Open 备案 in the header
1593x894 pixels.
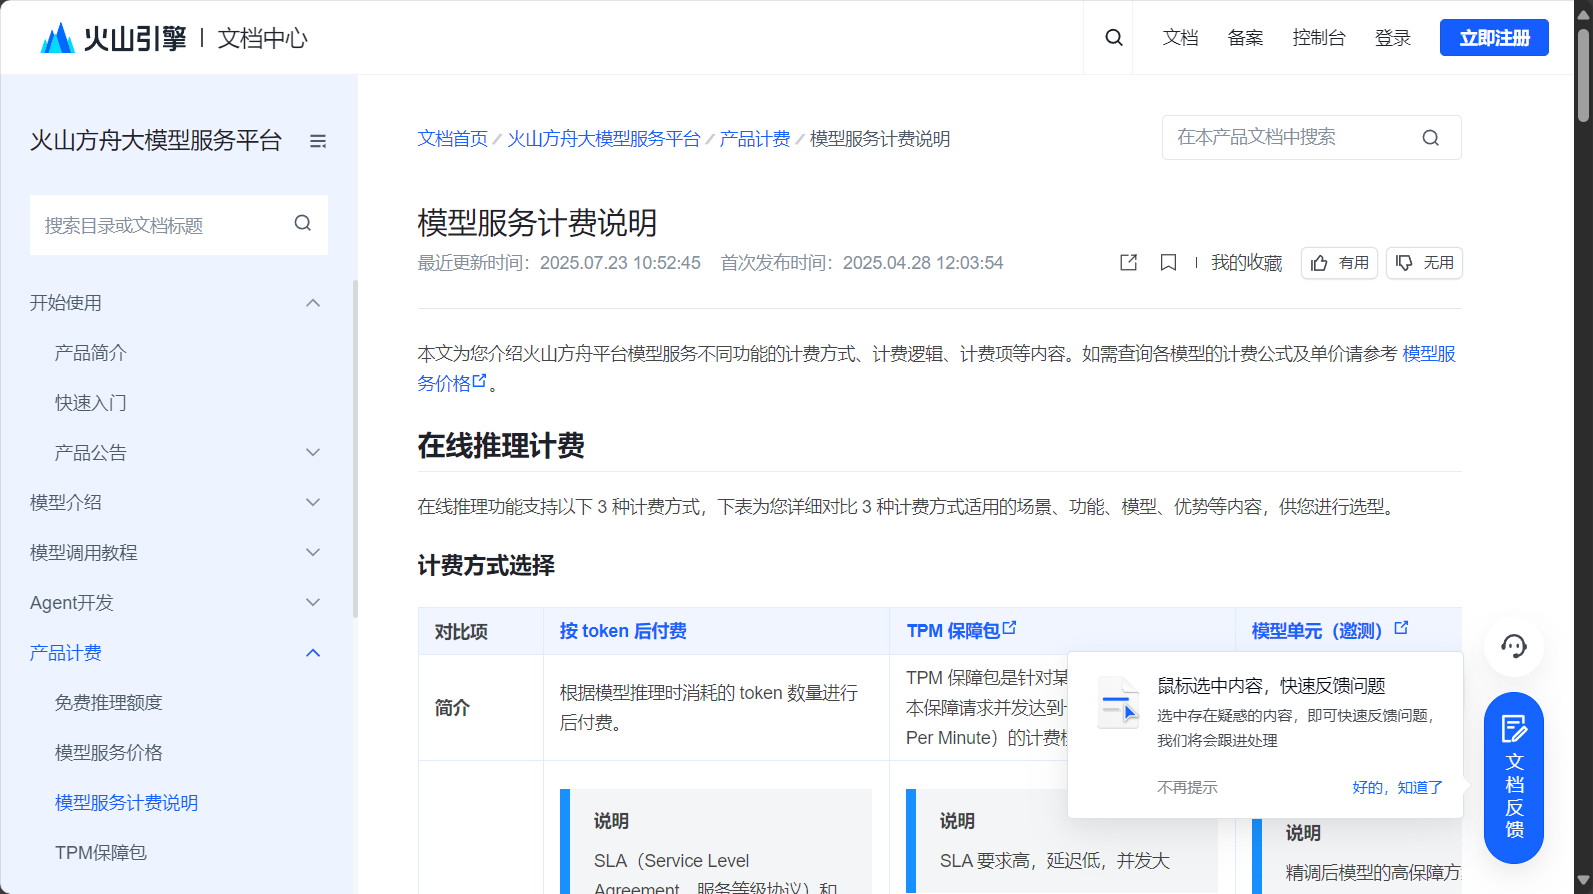pyautogui.click(x=1245, y=38)
